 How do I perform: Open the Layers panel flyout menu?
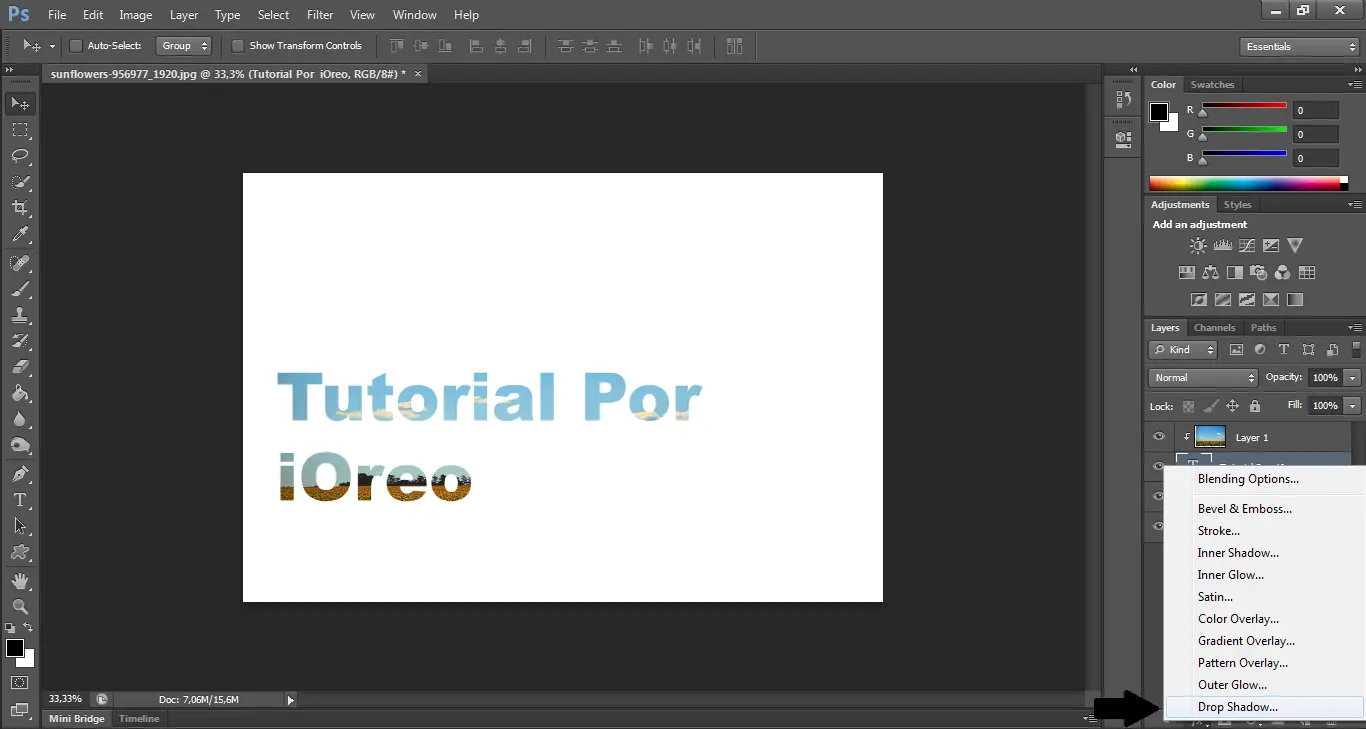tap(1355, 328)
